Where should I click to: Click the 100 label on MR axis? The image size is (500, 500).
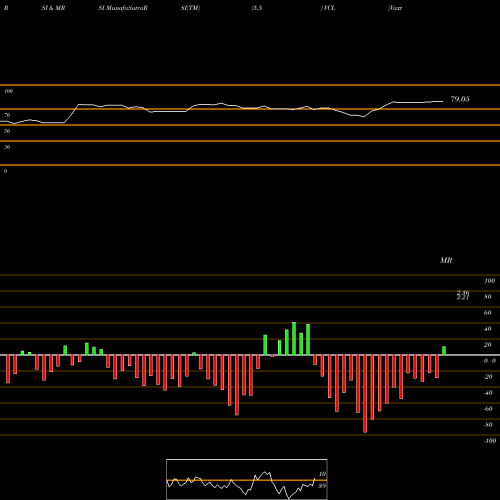tap(490, 281)
